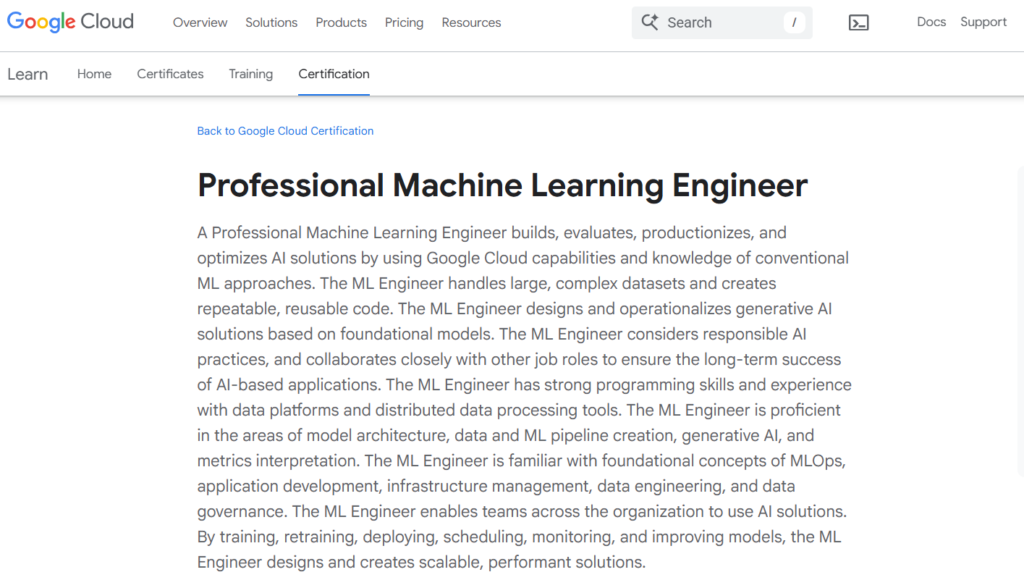
Task: Open the Resources menu
Action: click(x=471, y=22)
